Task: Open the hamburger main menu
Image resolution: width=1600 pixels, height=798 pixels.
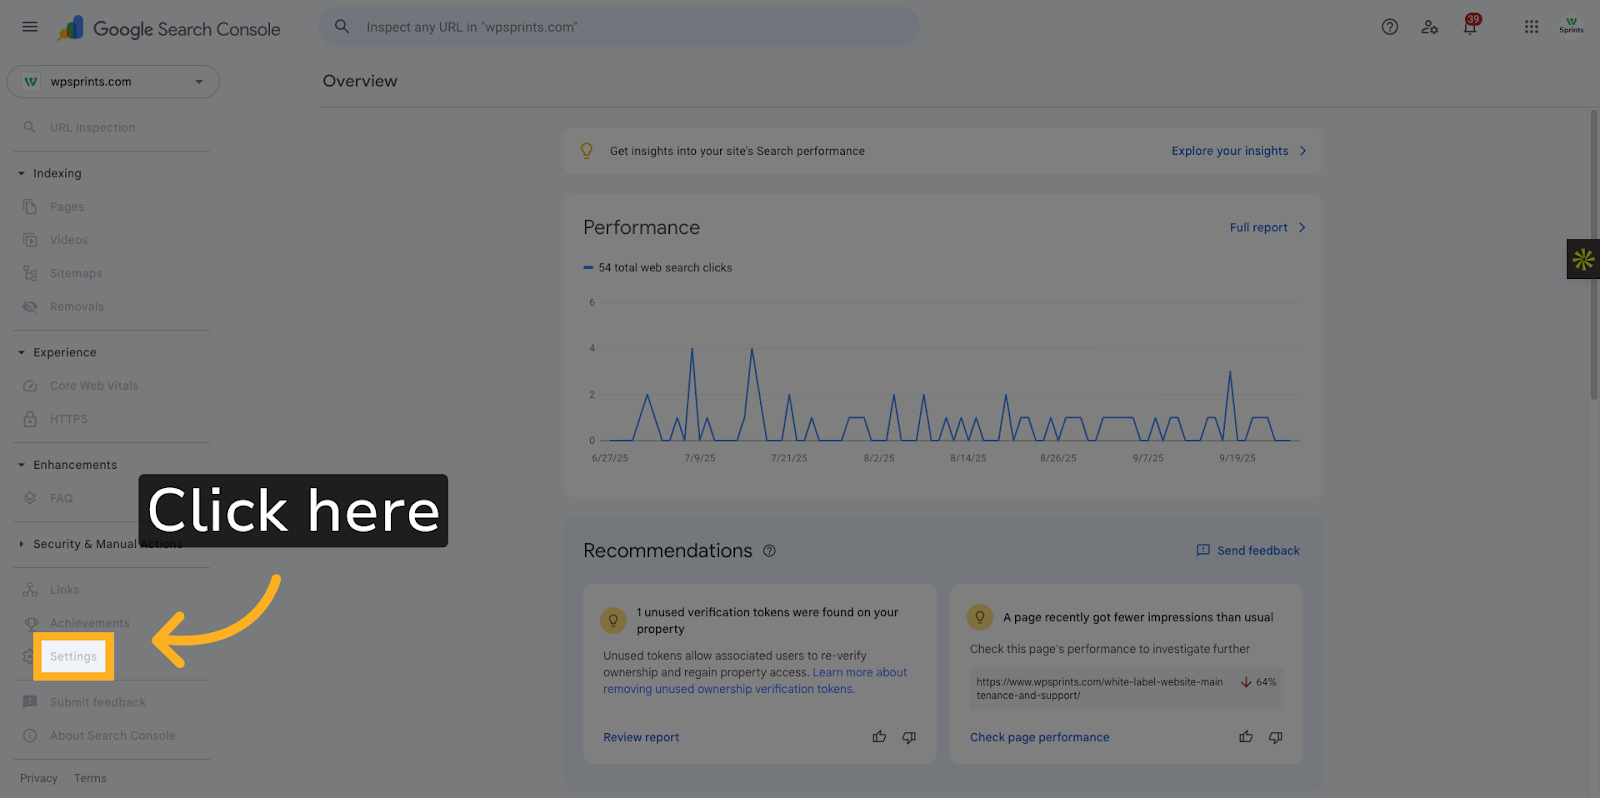Action: click(x=30, y=27)
